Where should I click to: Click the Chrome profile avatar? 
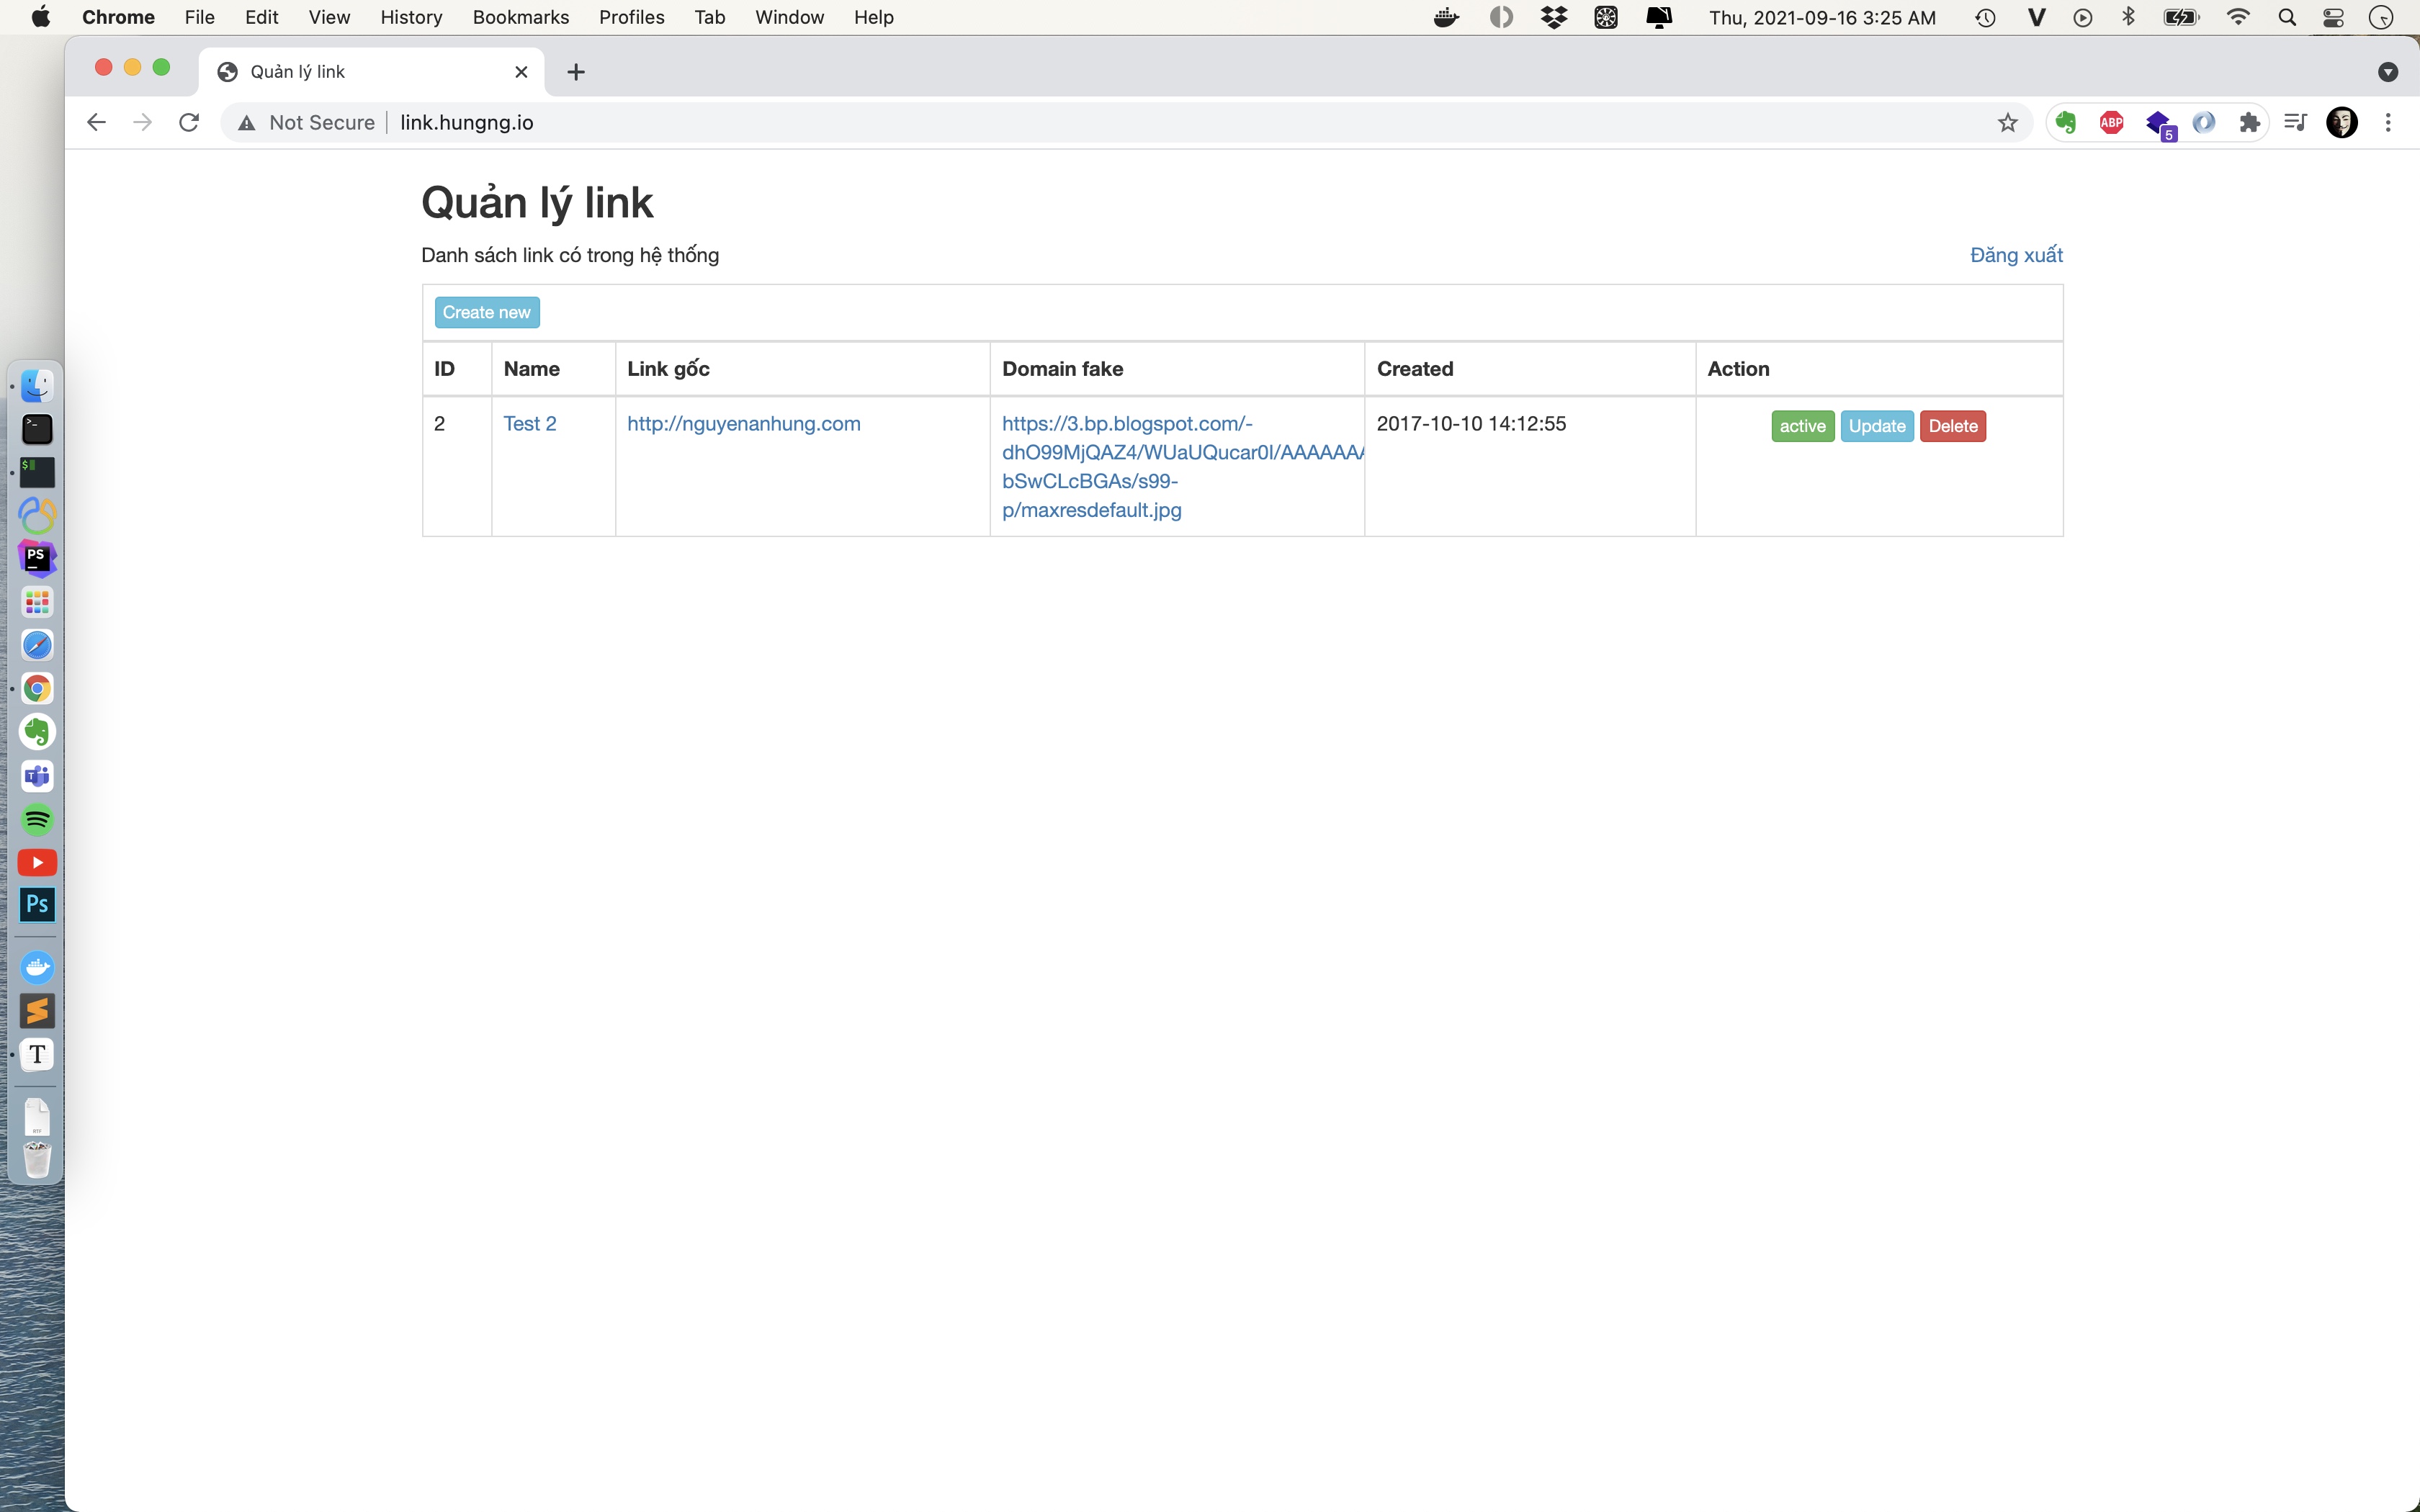click(2341, 123)
